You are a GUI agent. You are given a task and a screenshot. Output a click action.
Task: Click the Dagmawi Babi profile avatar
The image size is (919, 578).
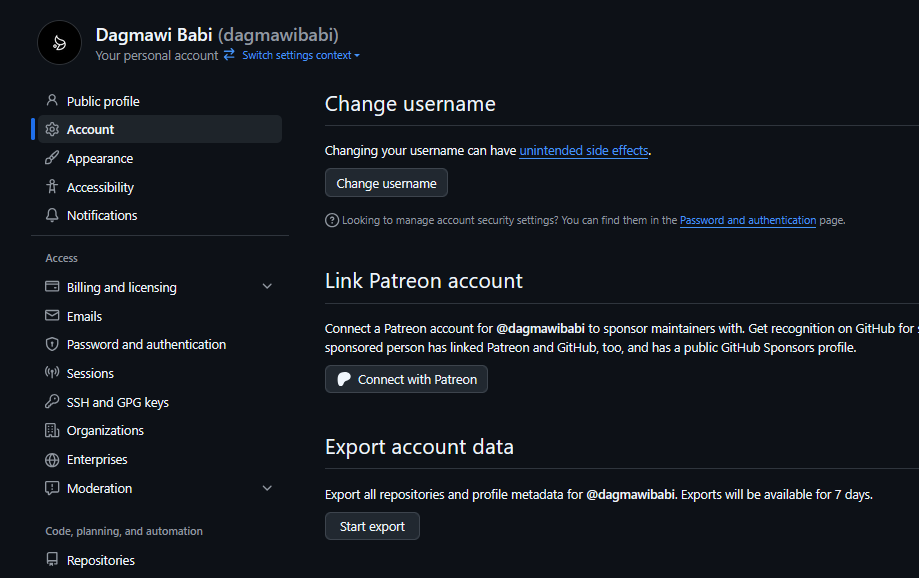(x=59, y=42)
